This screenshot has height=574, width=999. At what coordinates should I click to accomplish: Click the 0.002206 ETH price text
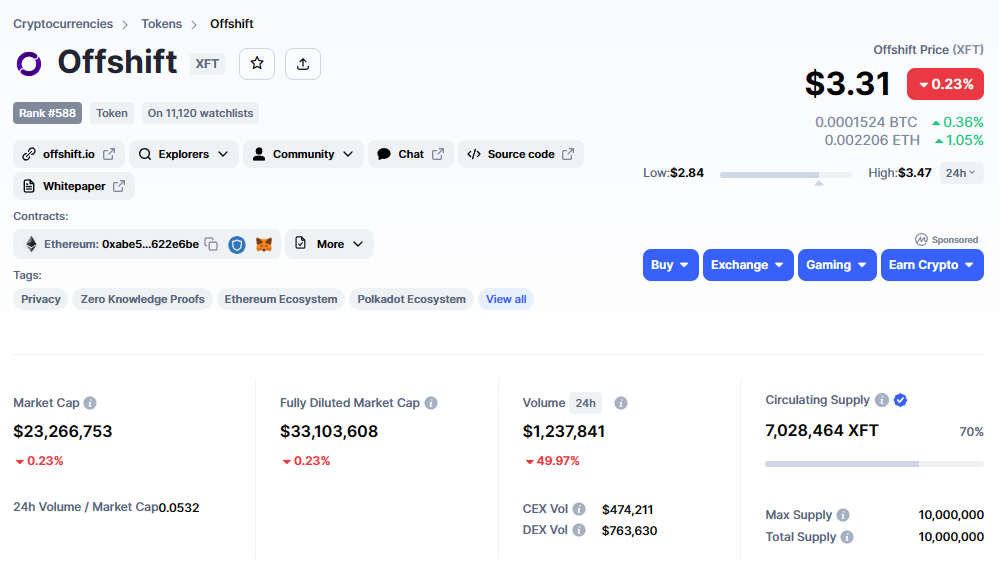872,140
